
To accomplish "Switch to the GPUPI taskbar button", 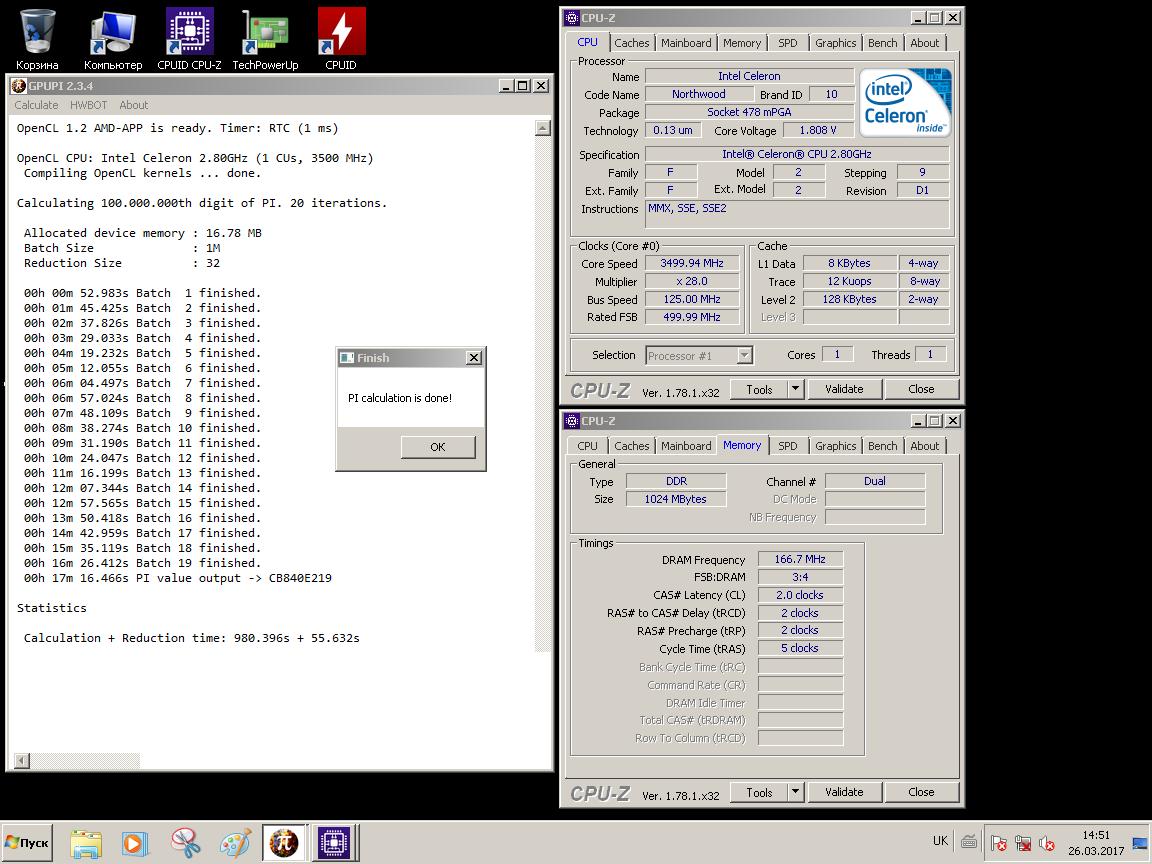I will 284,843.
